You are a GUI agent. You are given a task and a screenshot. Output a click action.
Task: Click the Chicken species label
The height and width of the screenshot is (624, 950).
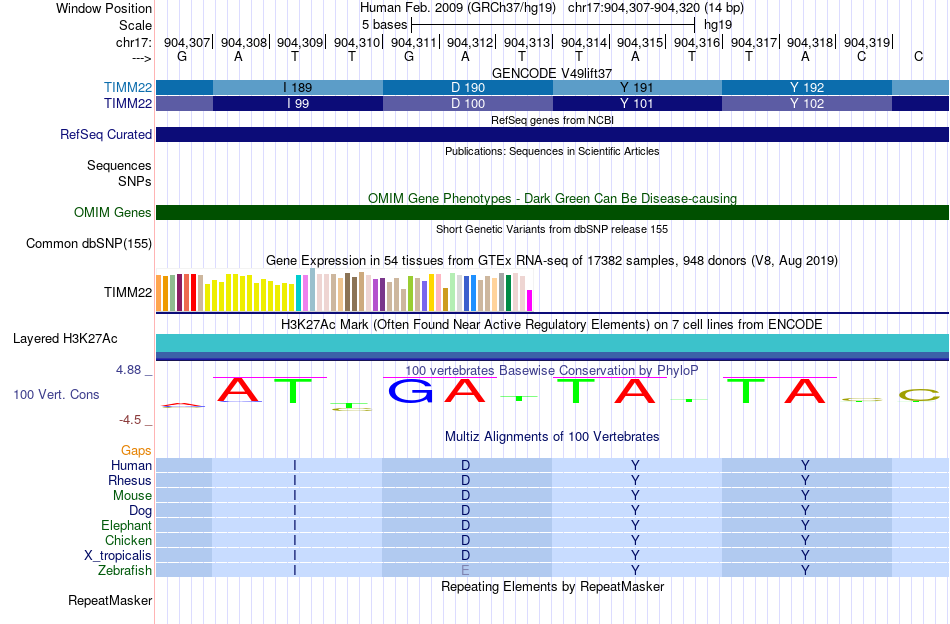[x=128, y=540]
